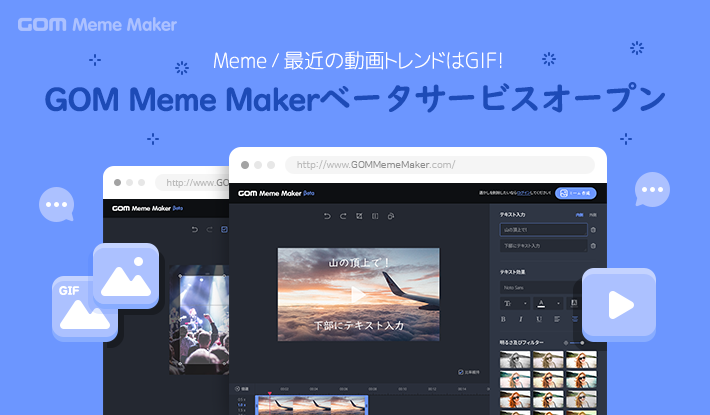The width and height of the screenshot is (710, 415).
Task: Click the flip icon in the editor toolbar
Action: pos(374,215)
